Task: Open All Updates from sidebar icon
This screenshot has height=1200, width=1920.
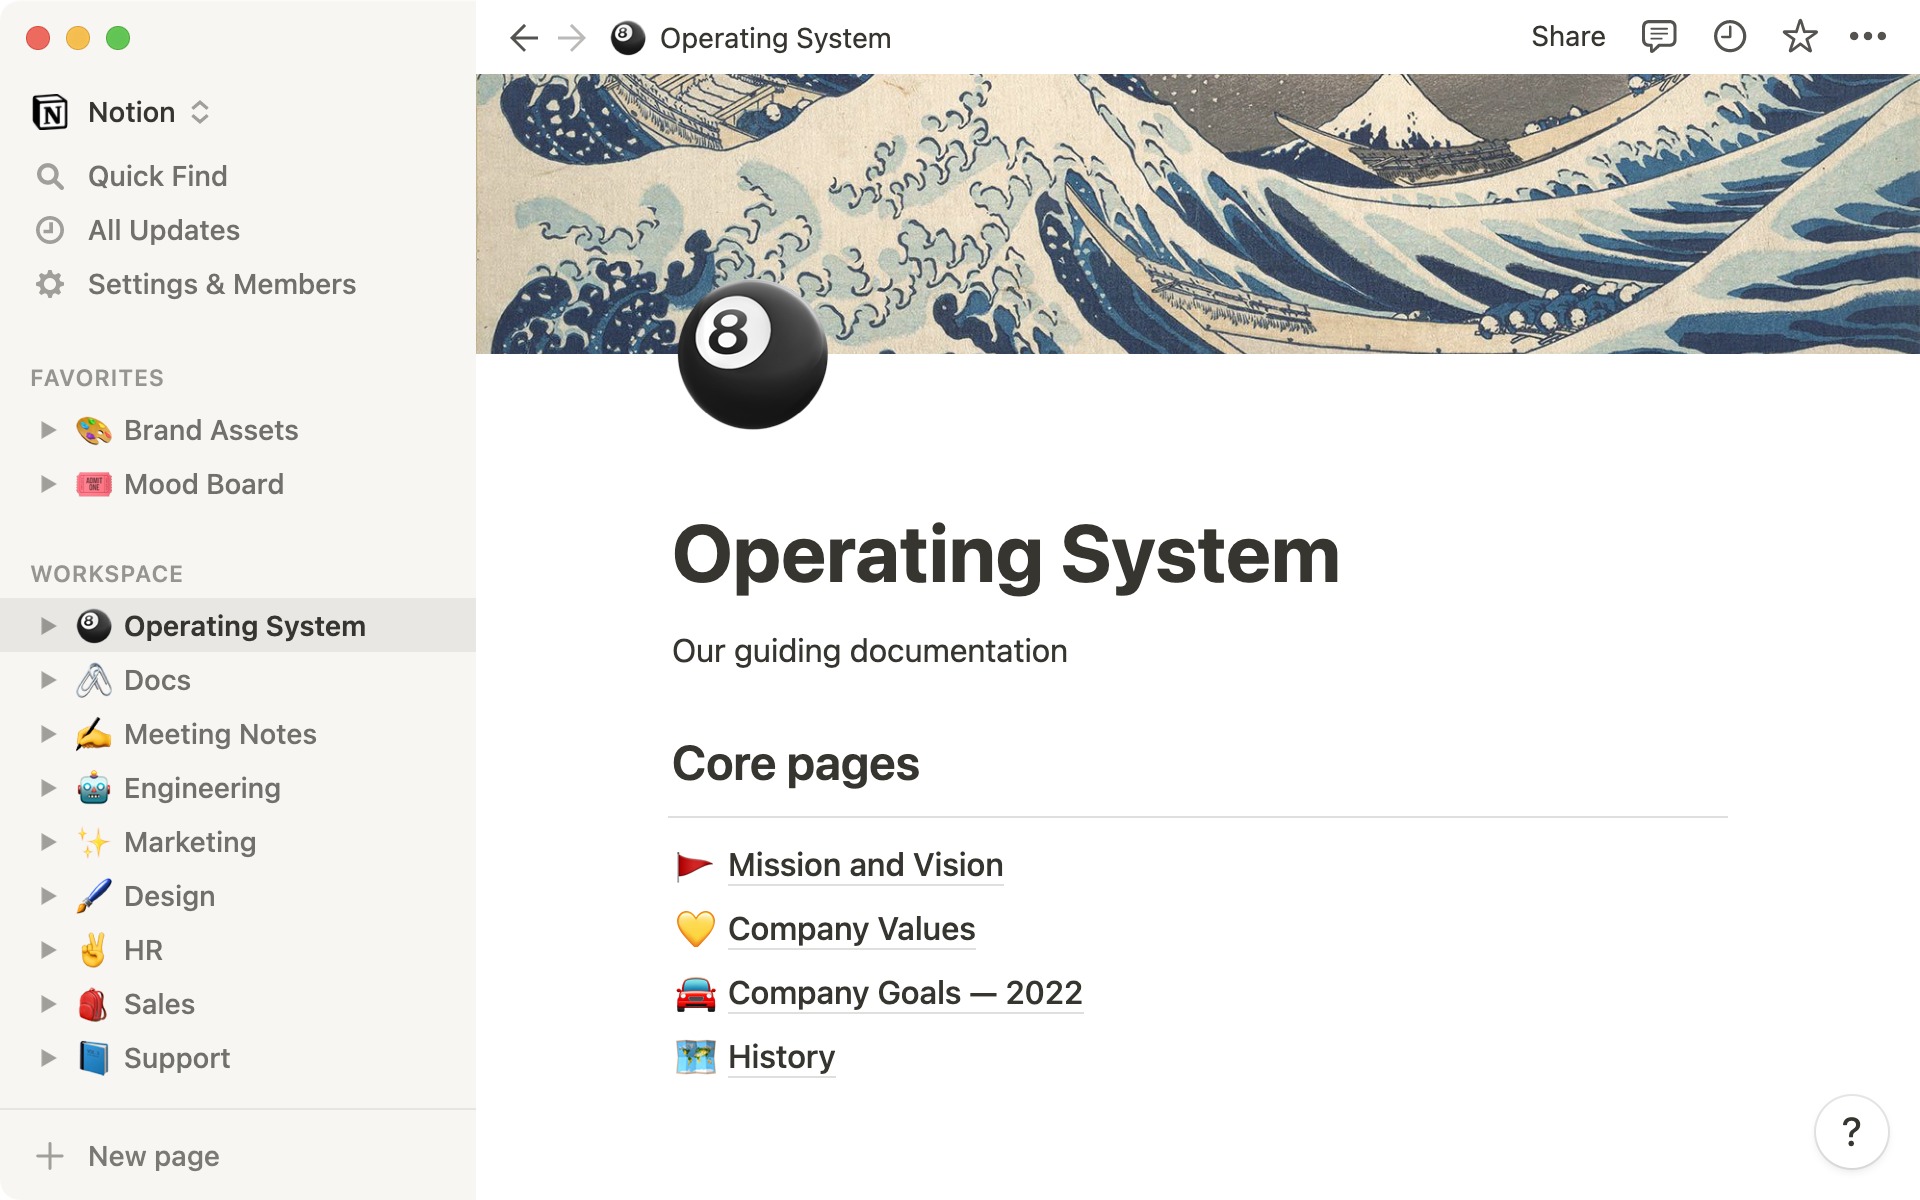Action: point(50,228)
